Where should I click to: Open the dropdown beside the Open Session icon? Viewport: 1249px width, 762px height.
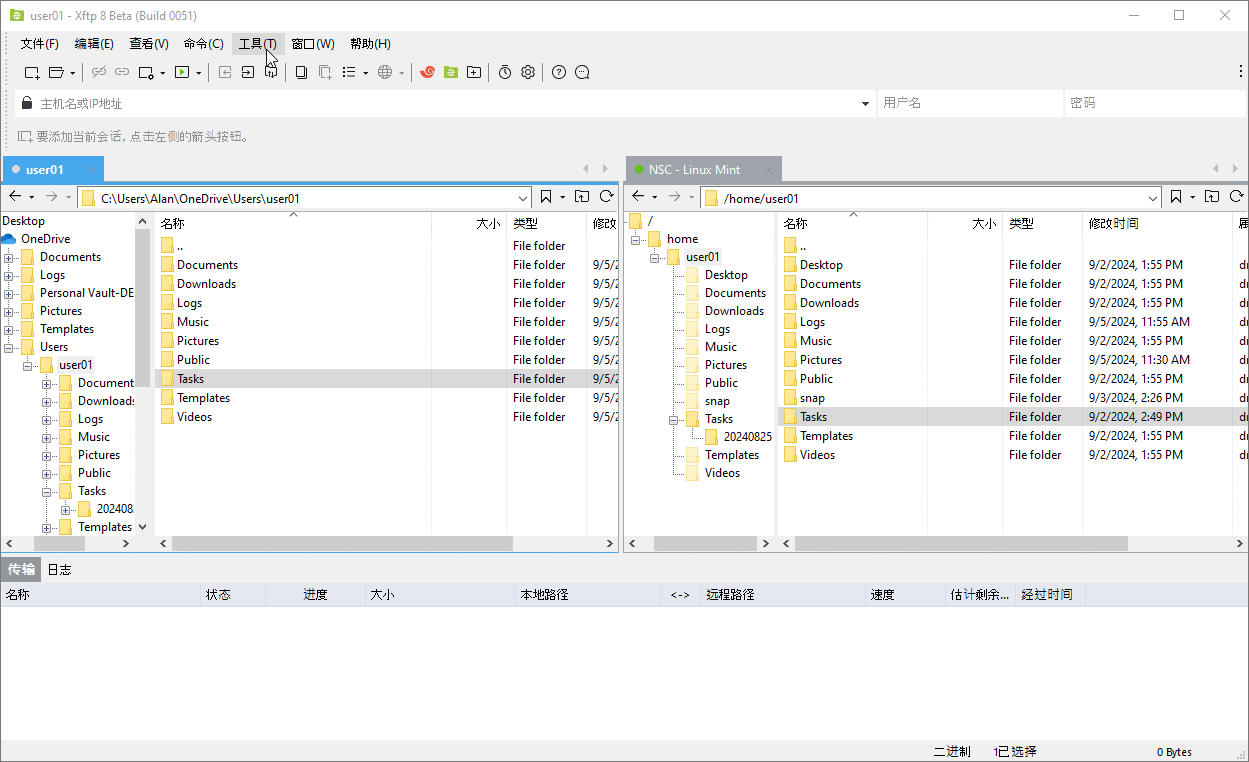pyautogui.click(x=72, y=73)
